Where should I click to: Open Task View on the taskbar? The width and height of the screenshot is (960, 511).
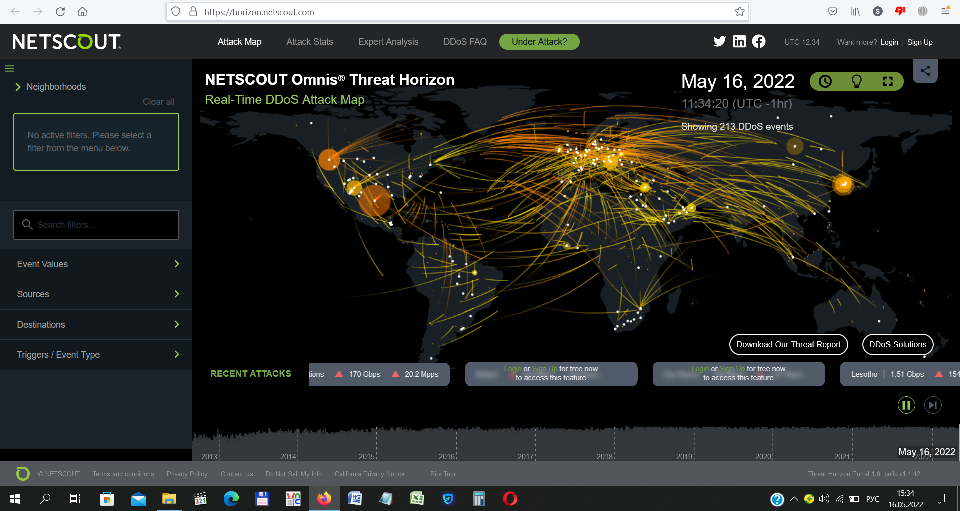(75, 499)
